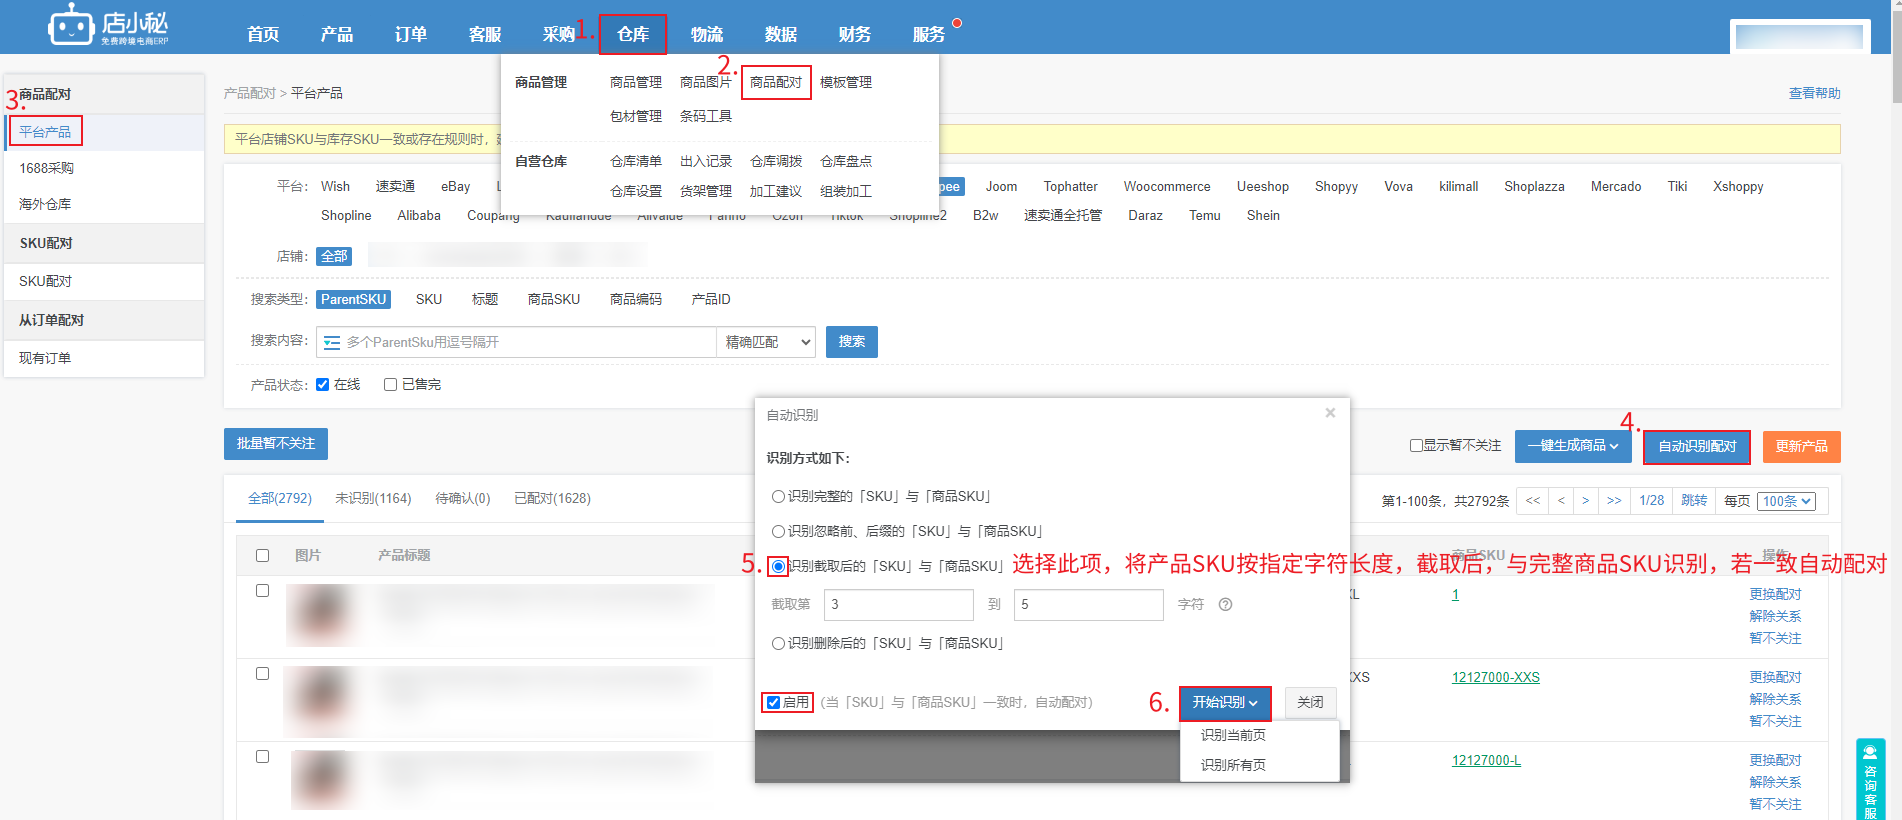
Task: Tick checkbox of the 12127000-XXS row
Action: pyautogui.click(x=262, y=674)
